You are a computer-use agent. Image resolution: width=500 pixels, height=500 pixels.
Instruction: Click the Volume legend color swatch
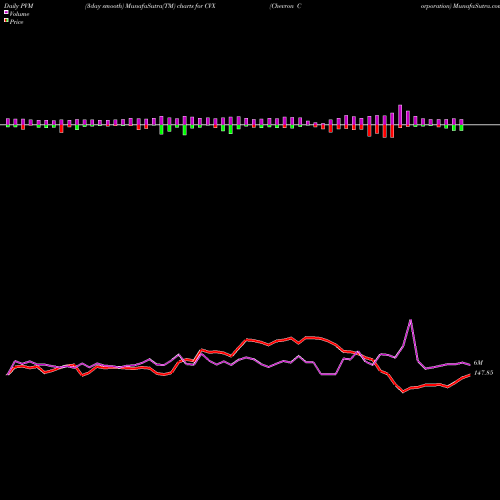(x=6, y=12)
